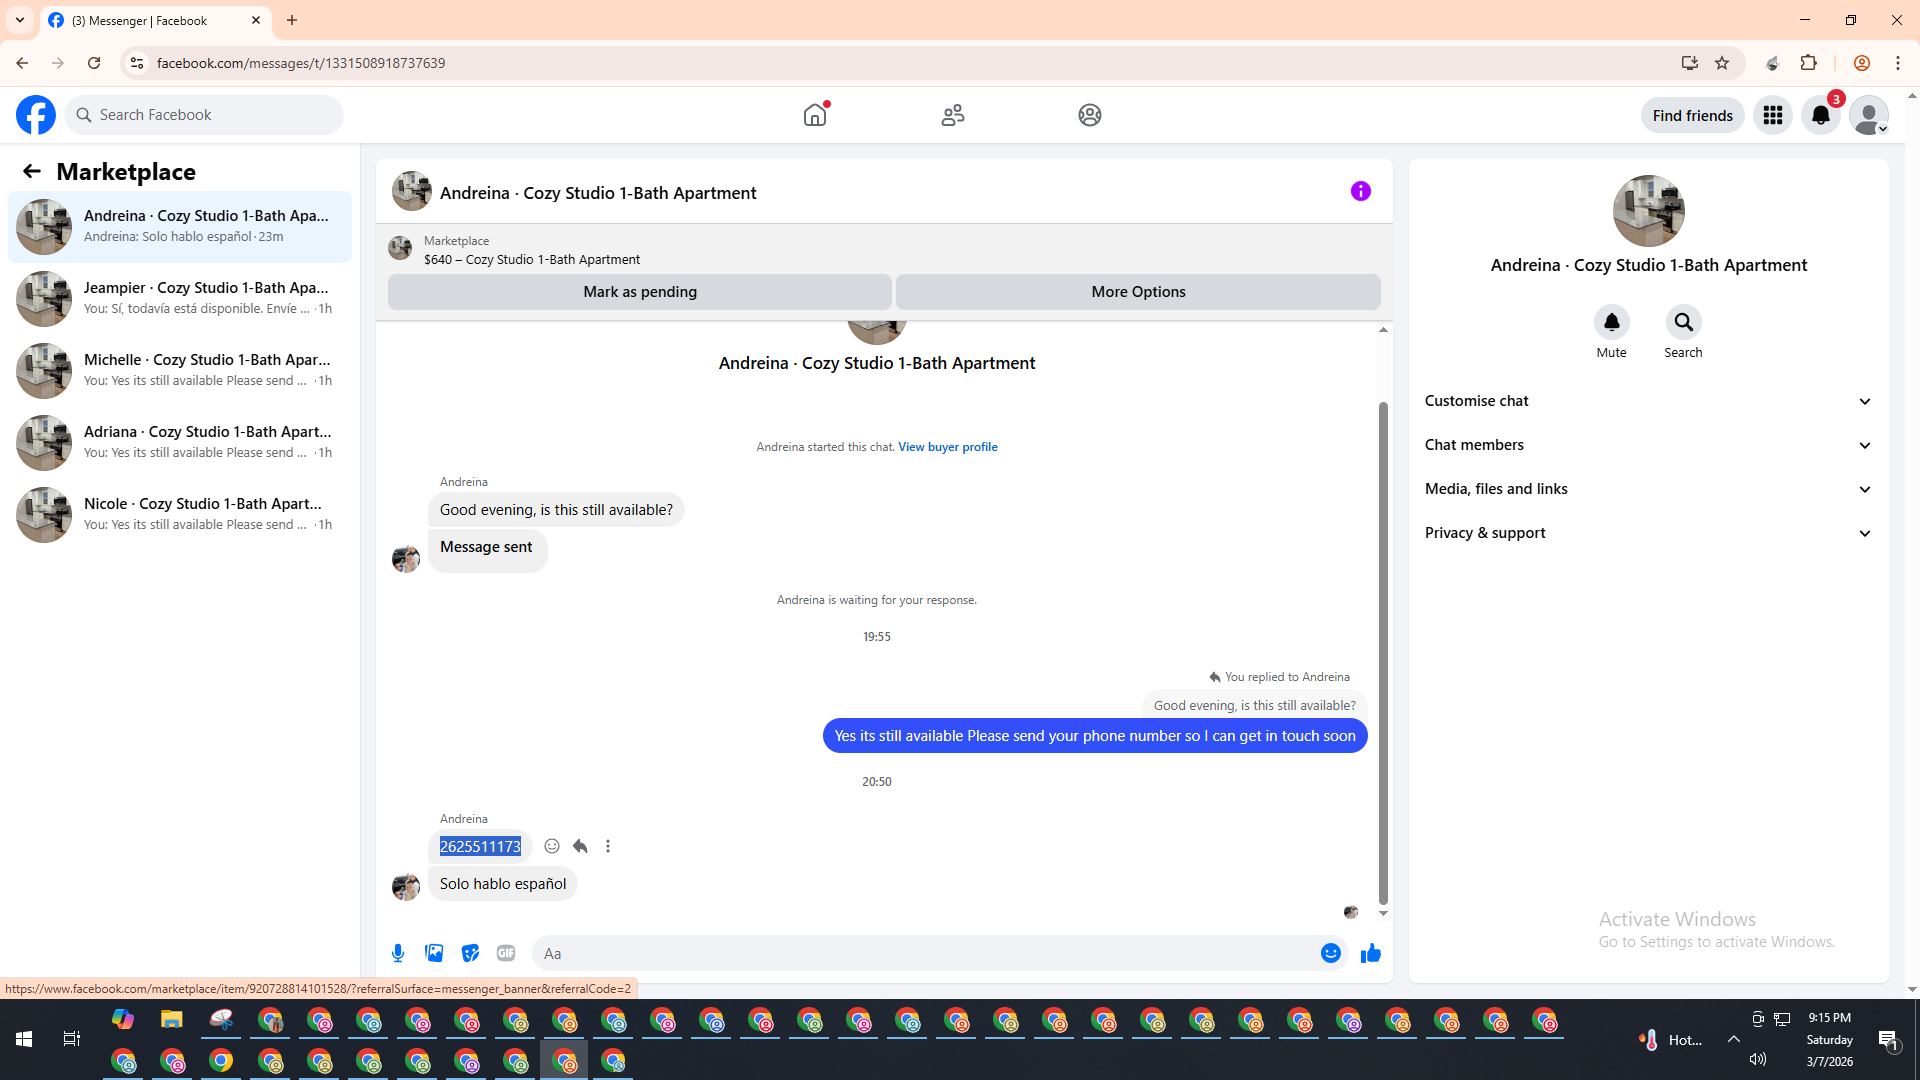Close the Messenger browser tab
The height and width of the screenshot is (1080, 1920).
256,20
